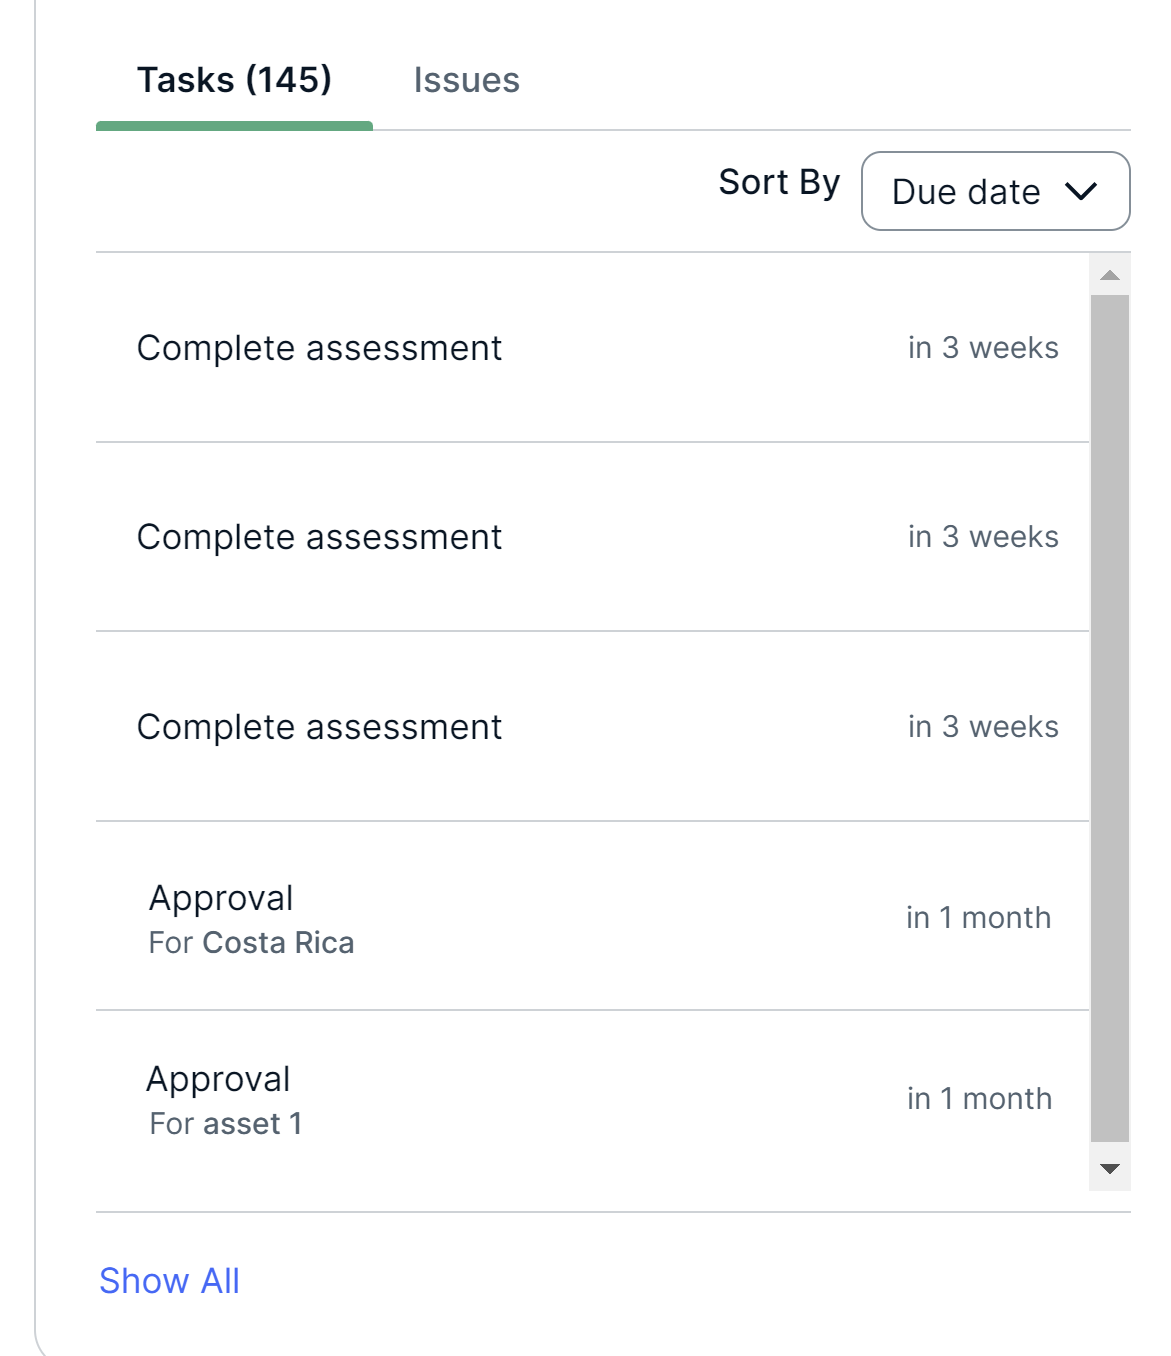Select the Tasks (145) tab

[234, 80]
